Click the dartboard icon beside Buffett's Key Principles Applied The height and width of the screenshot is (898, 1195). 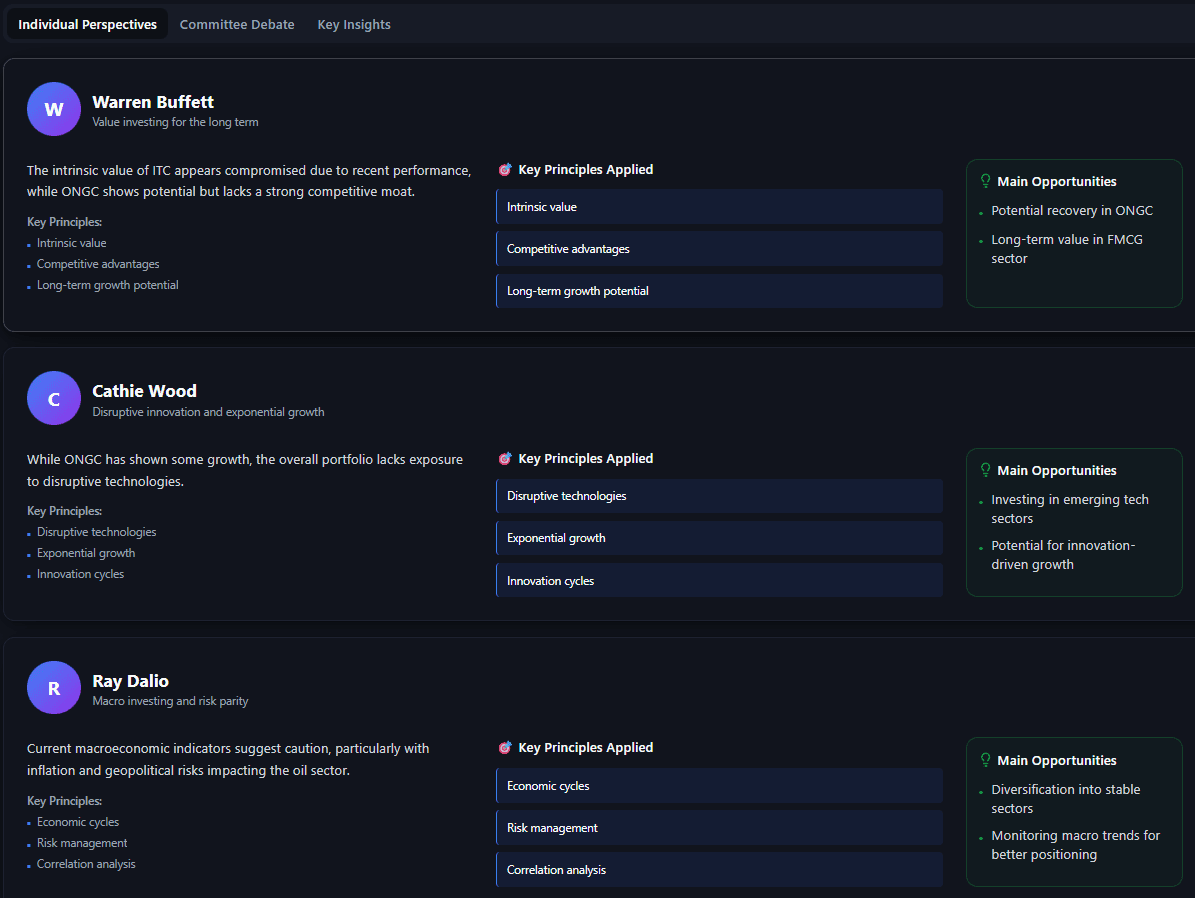click(x=505, y=169)
